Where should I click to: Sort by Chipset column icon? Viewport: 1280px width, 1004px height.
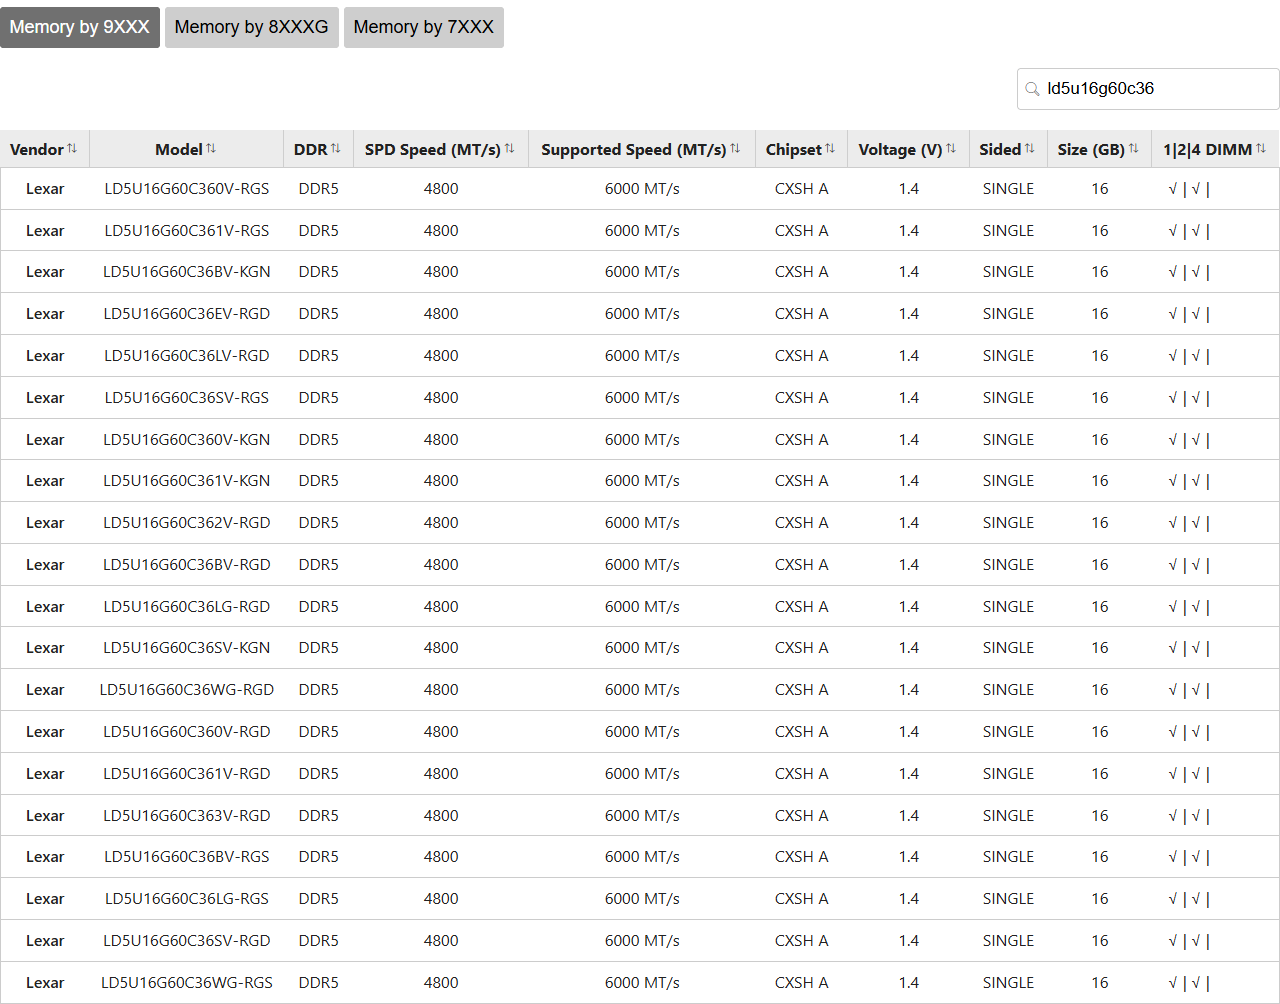[x=830, y=149]
